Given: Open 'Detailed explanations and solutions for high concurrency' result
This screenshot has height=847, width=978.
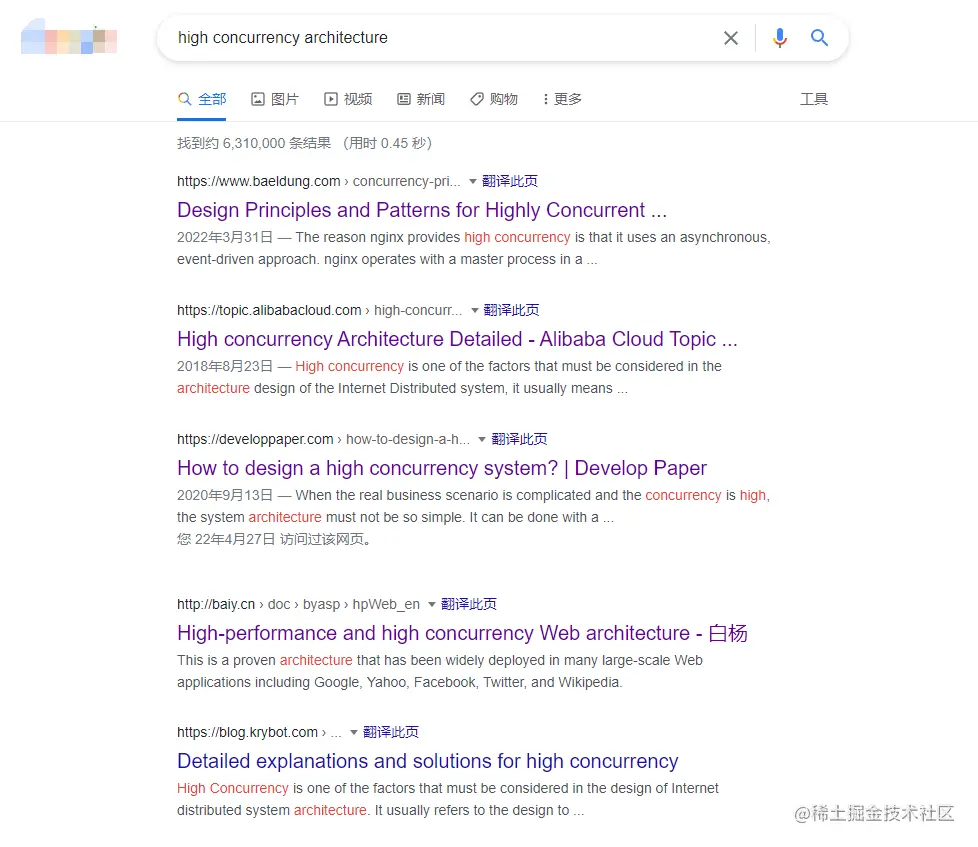Looking at the screenshot, I should [x=427, y=761].
